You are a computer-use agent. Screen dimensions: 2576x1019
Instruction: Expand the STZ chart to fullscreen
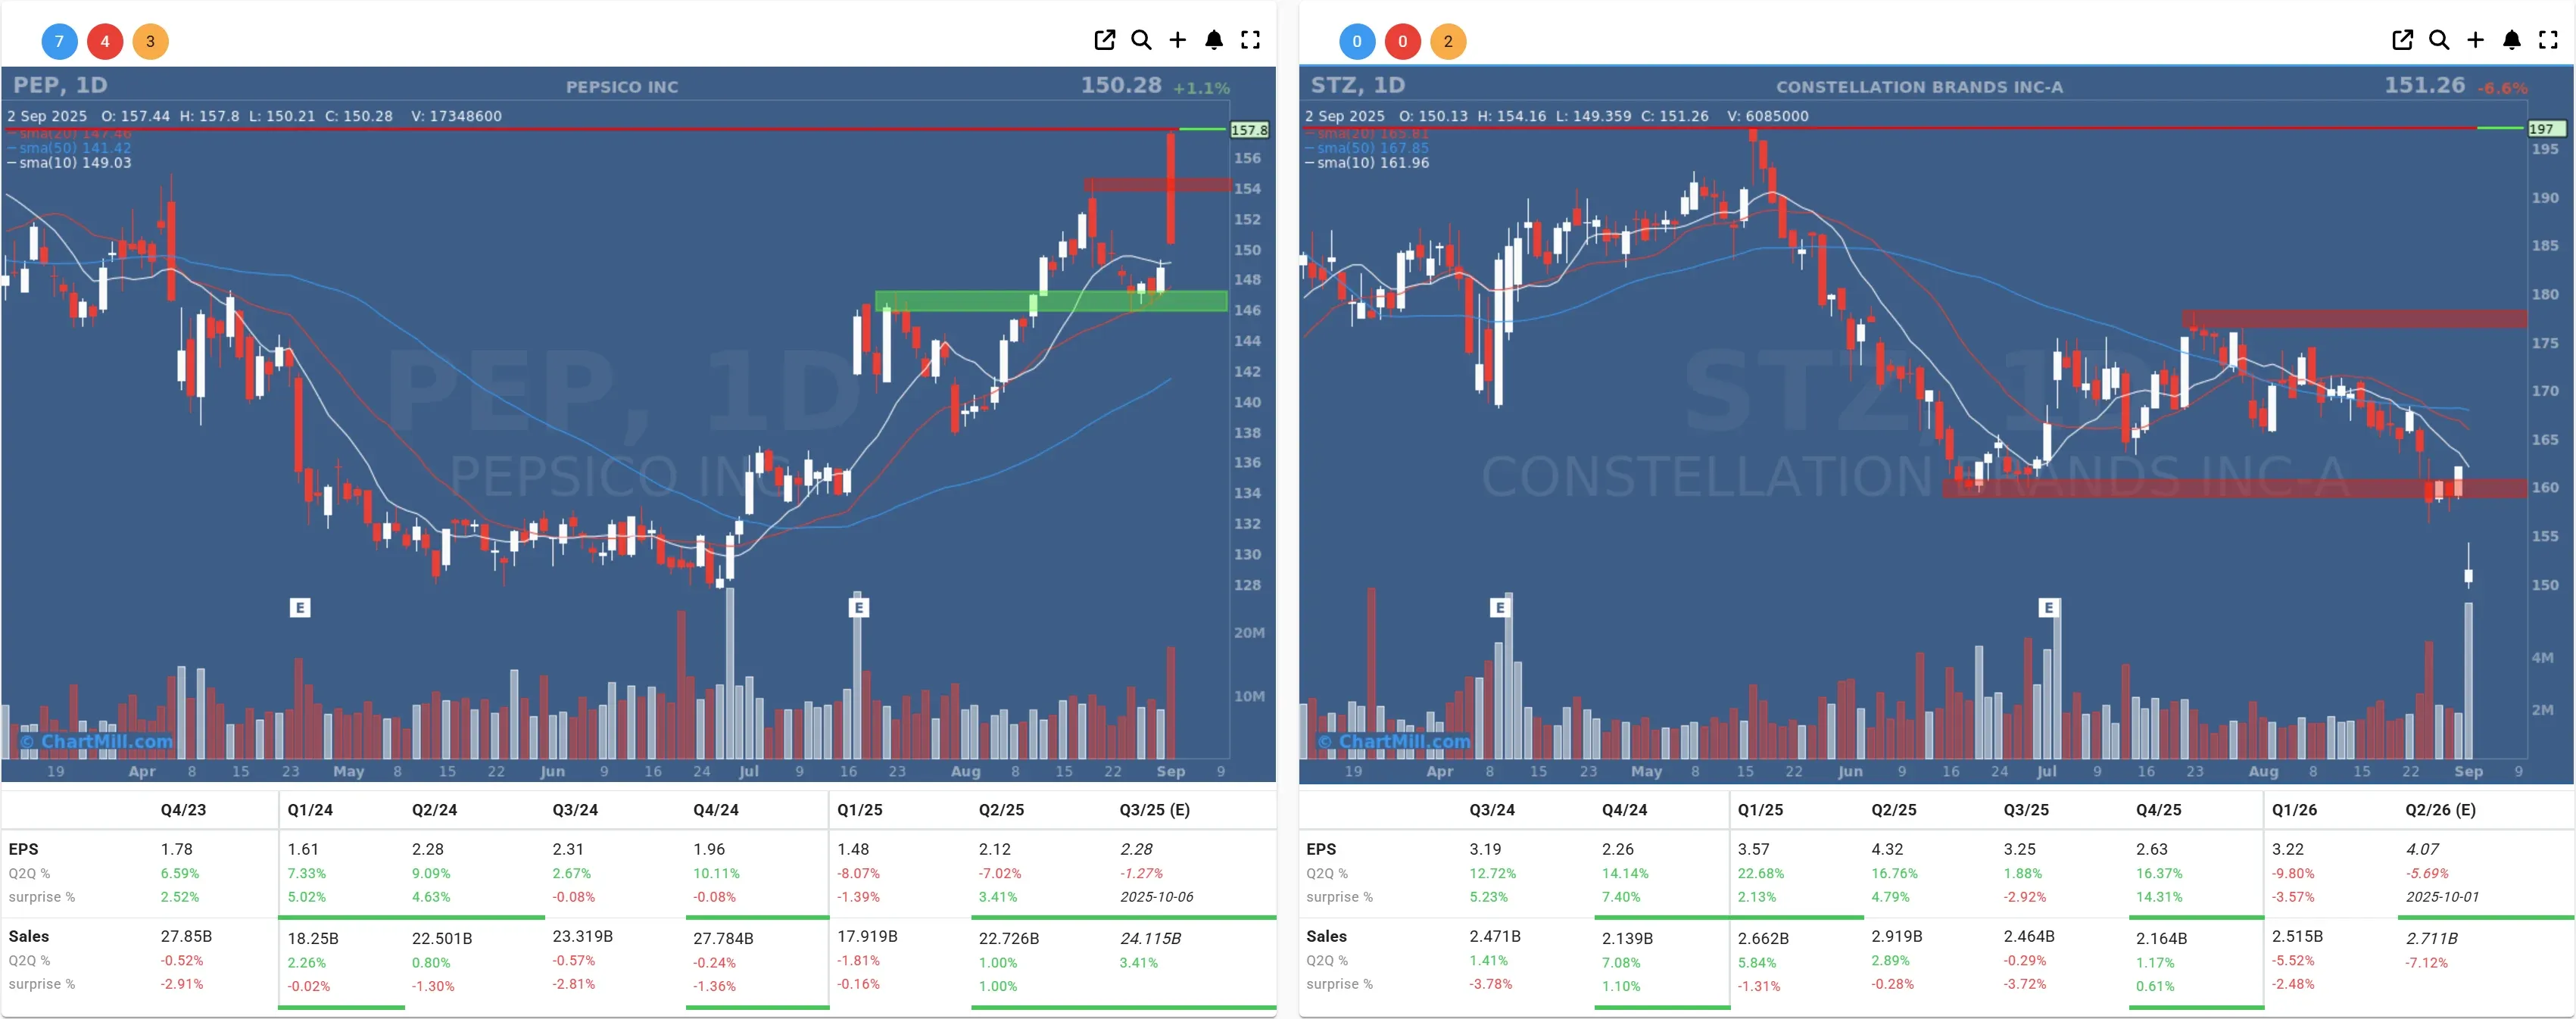pyautogui.click(x=2548, y=40)
